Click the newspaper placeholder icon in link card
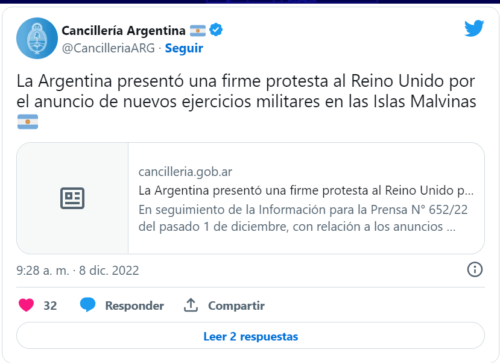This screenshot has height=364, width=500. 72,198
